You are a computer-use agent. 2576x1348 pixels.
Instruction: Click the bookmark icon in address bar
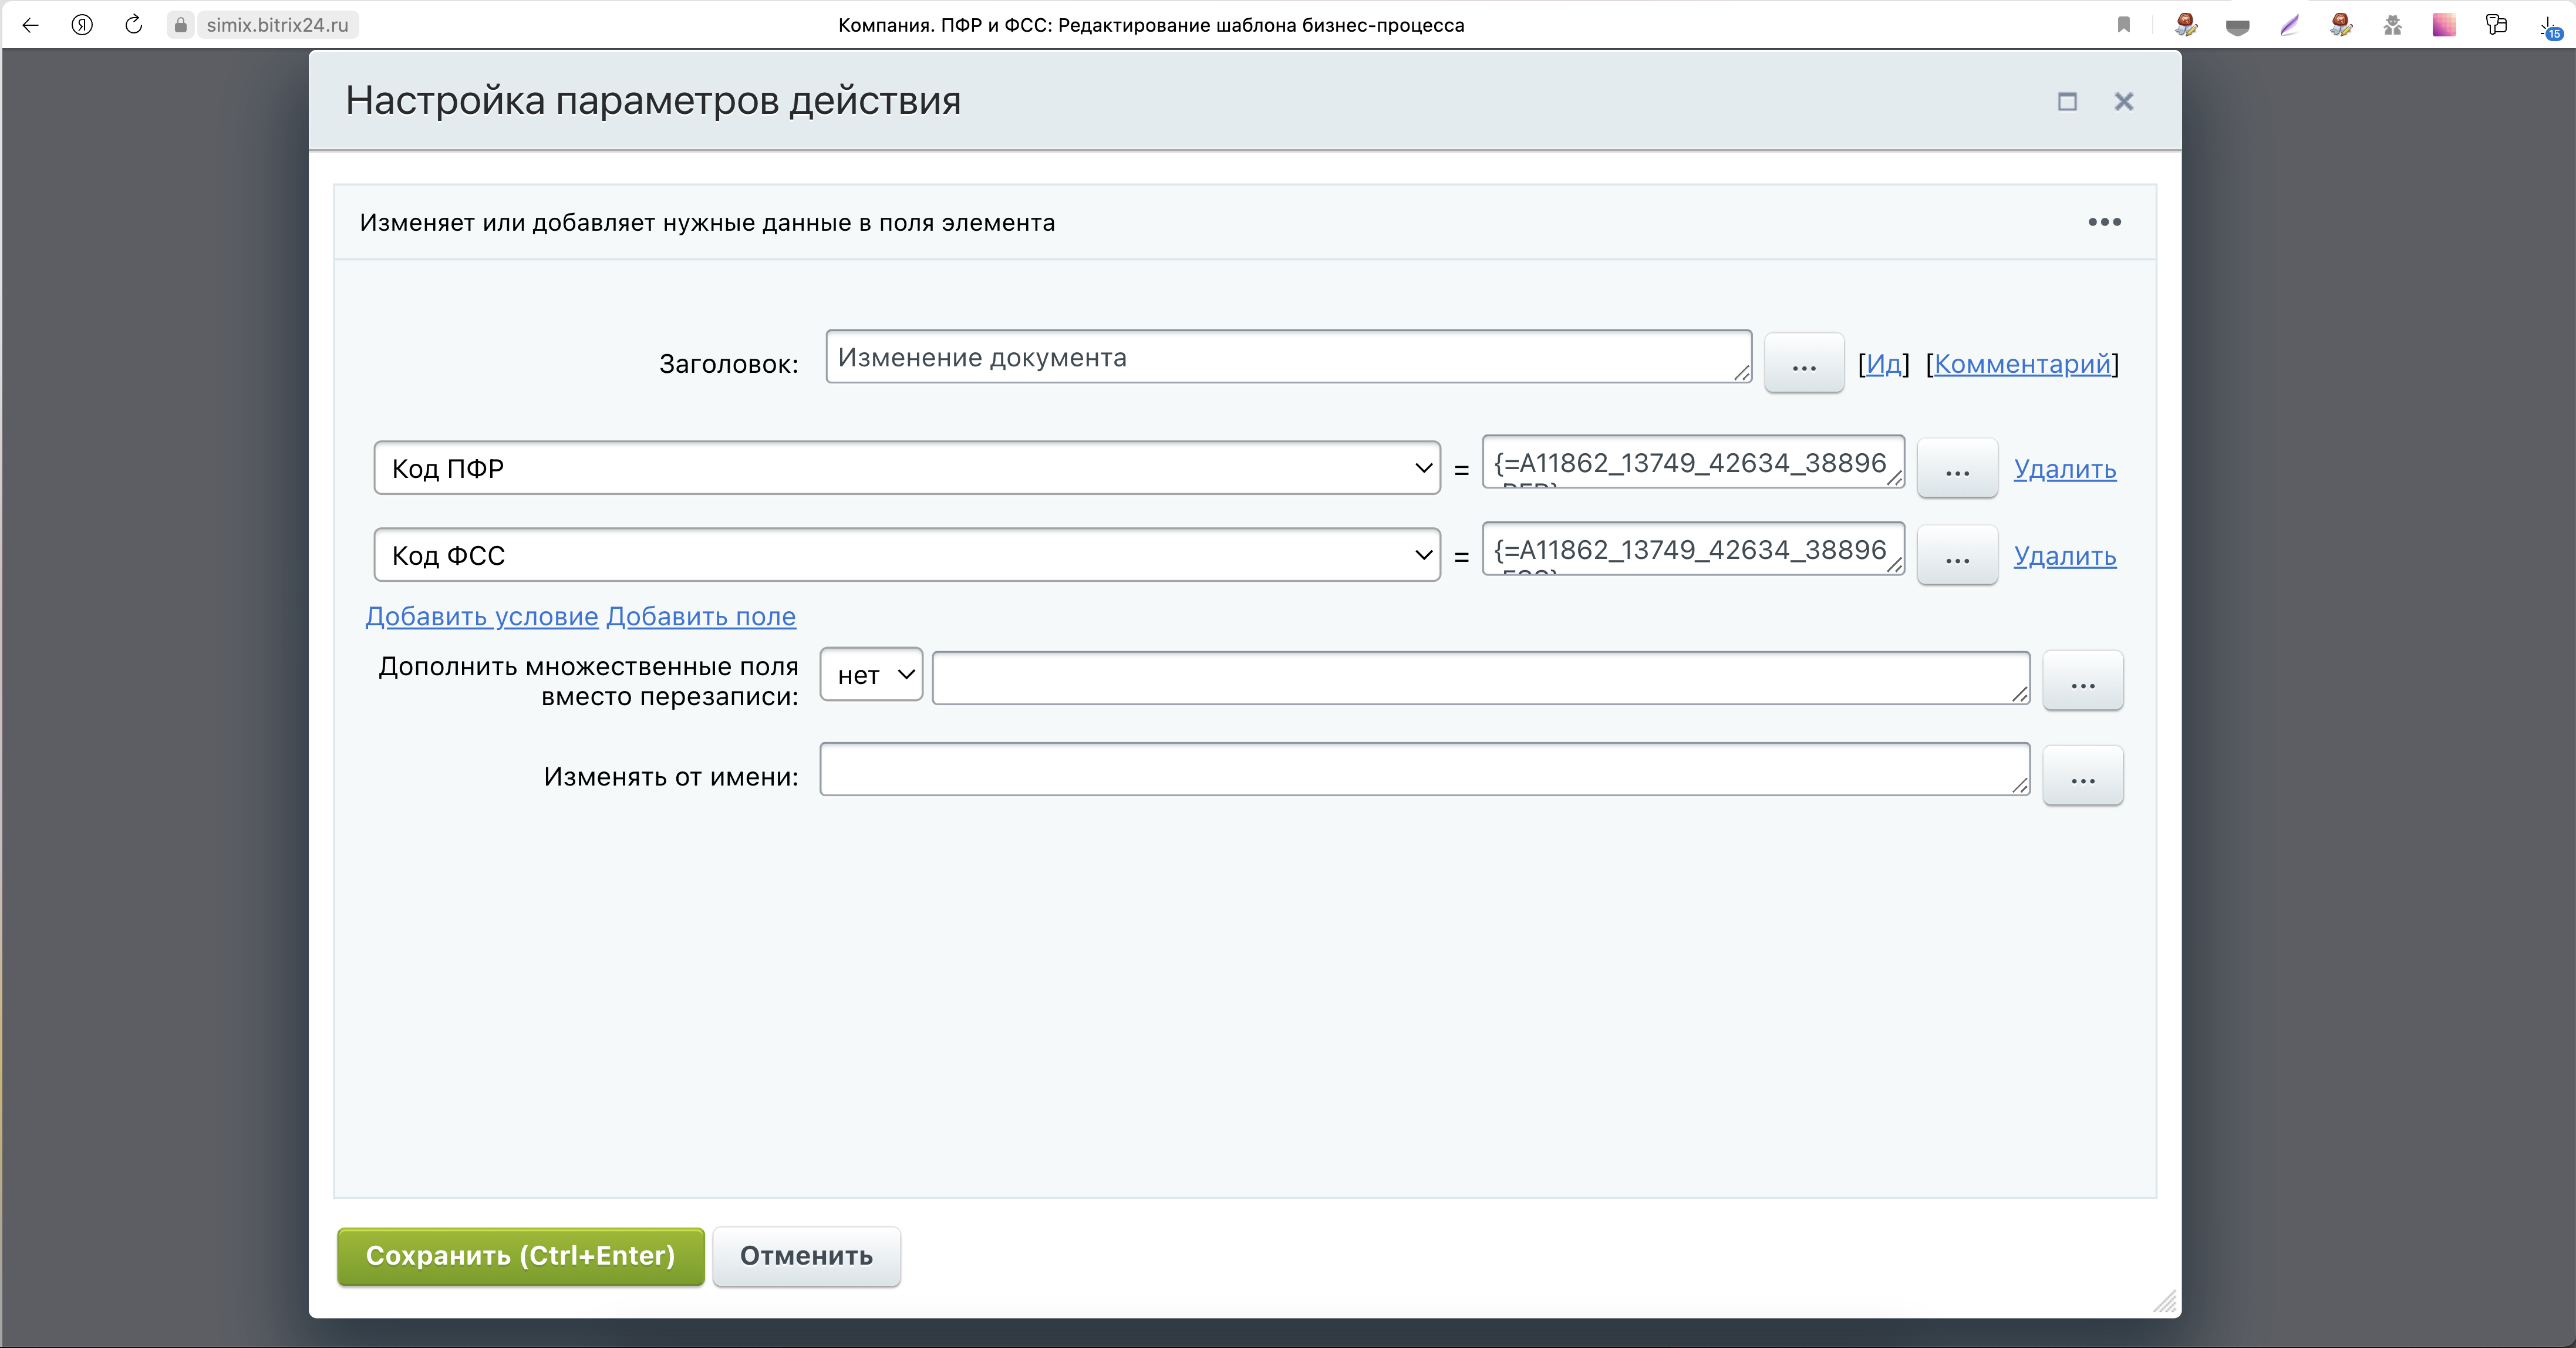(2124, 25)
